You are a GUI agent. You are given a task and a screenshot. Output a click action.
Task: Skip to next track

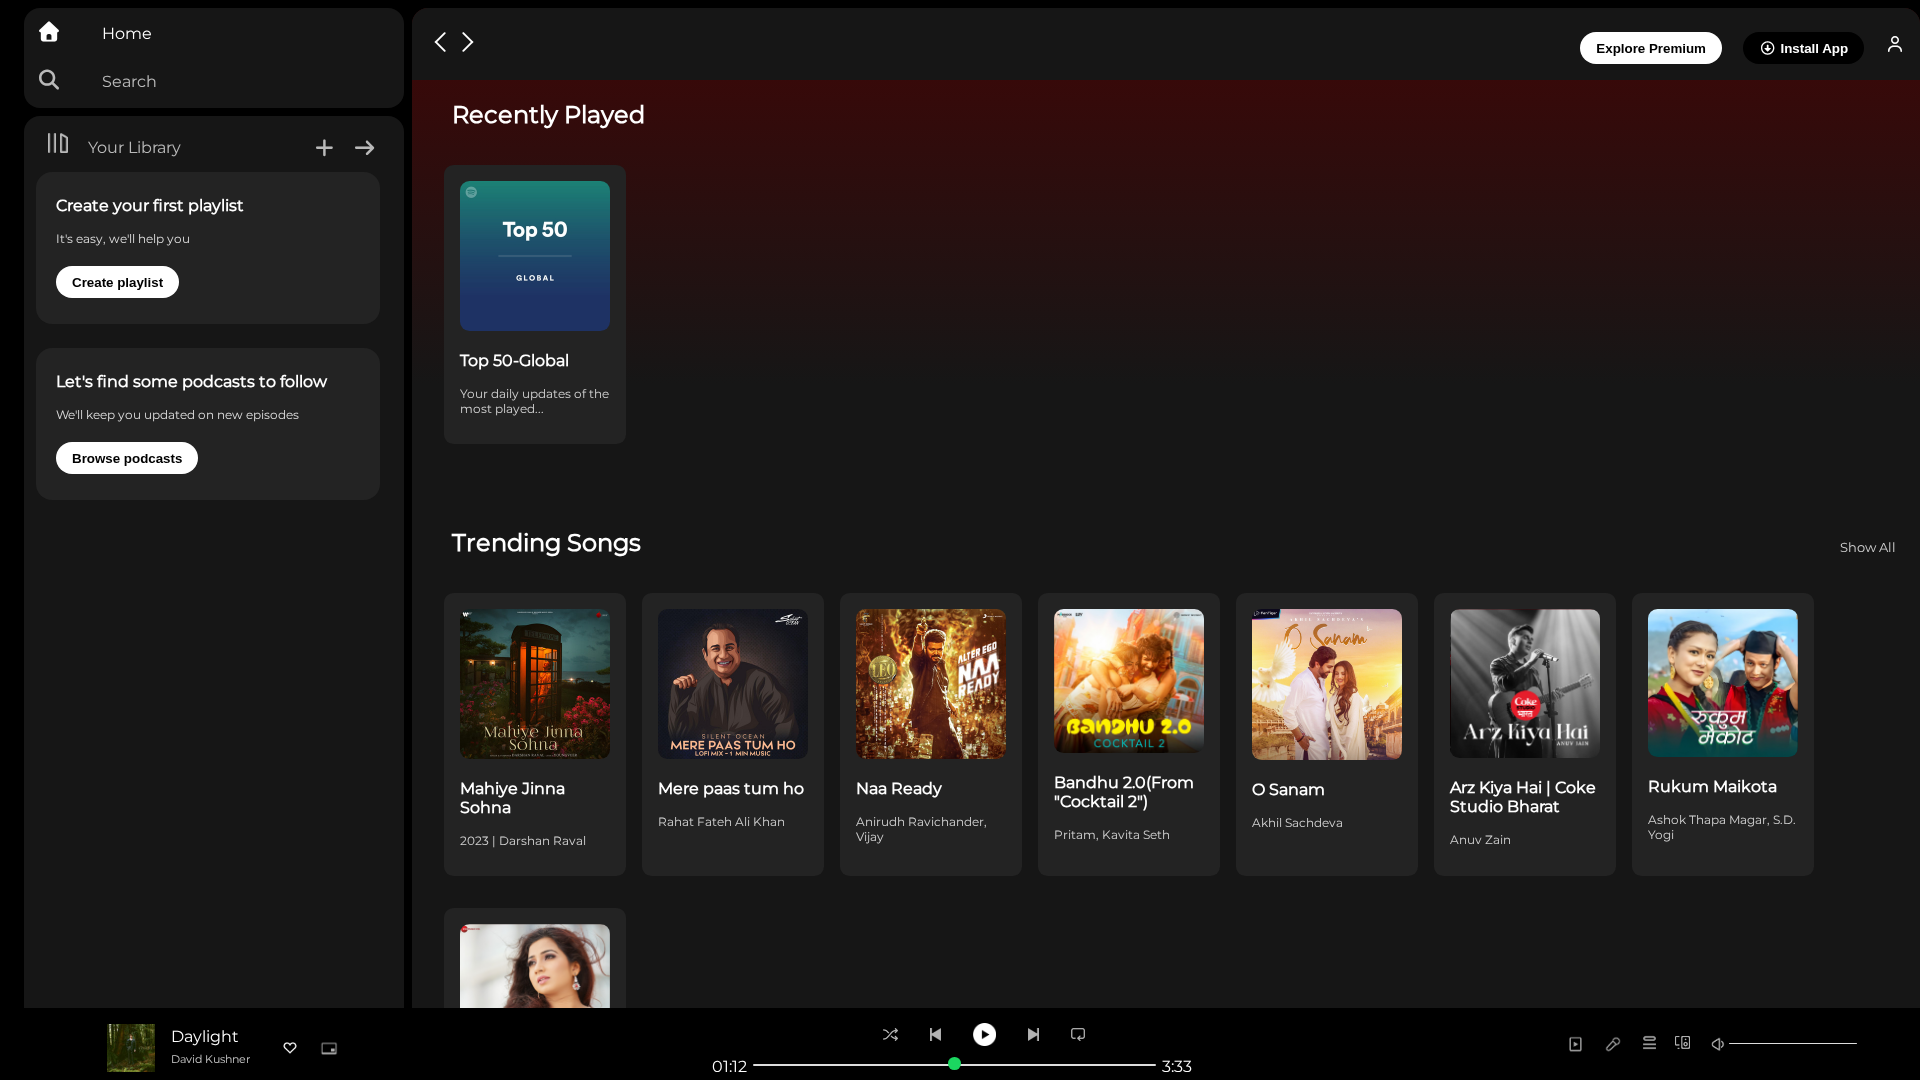coord(1033,1035)
